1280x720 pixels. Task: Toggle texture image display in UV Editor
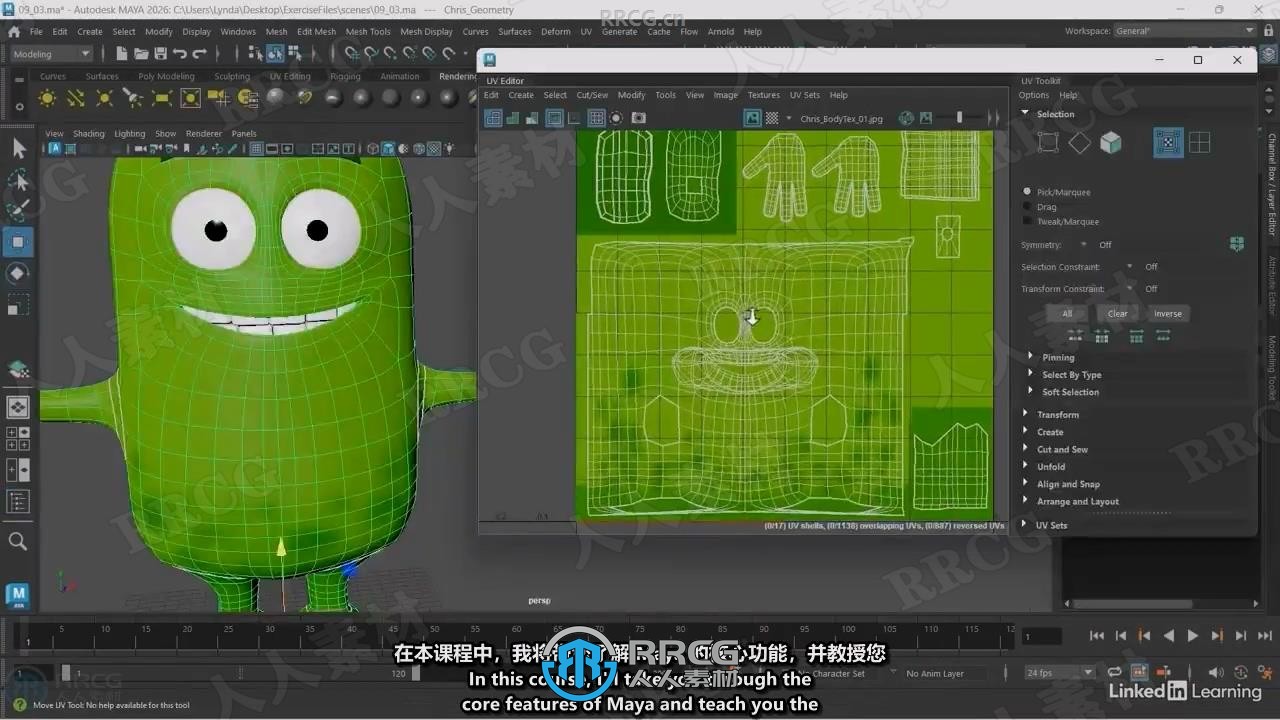(752, 118)
